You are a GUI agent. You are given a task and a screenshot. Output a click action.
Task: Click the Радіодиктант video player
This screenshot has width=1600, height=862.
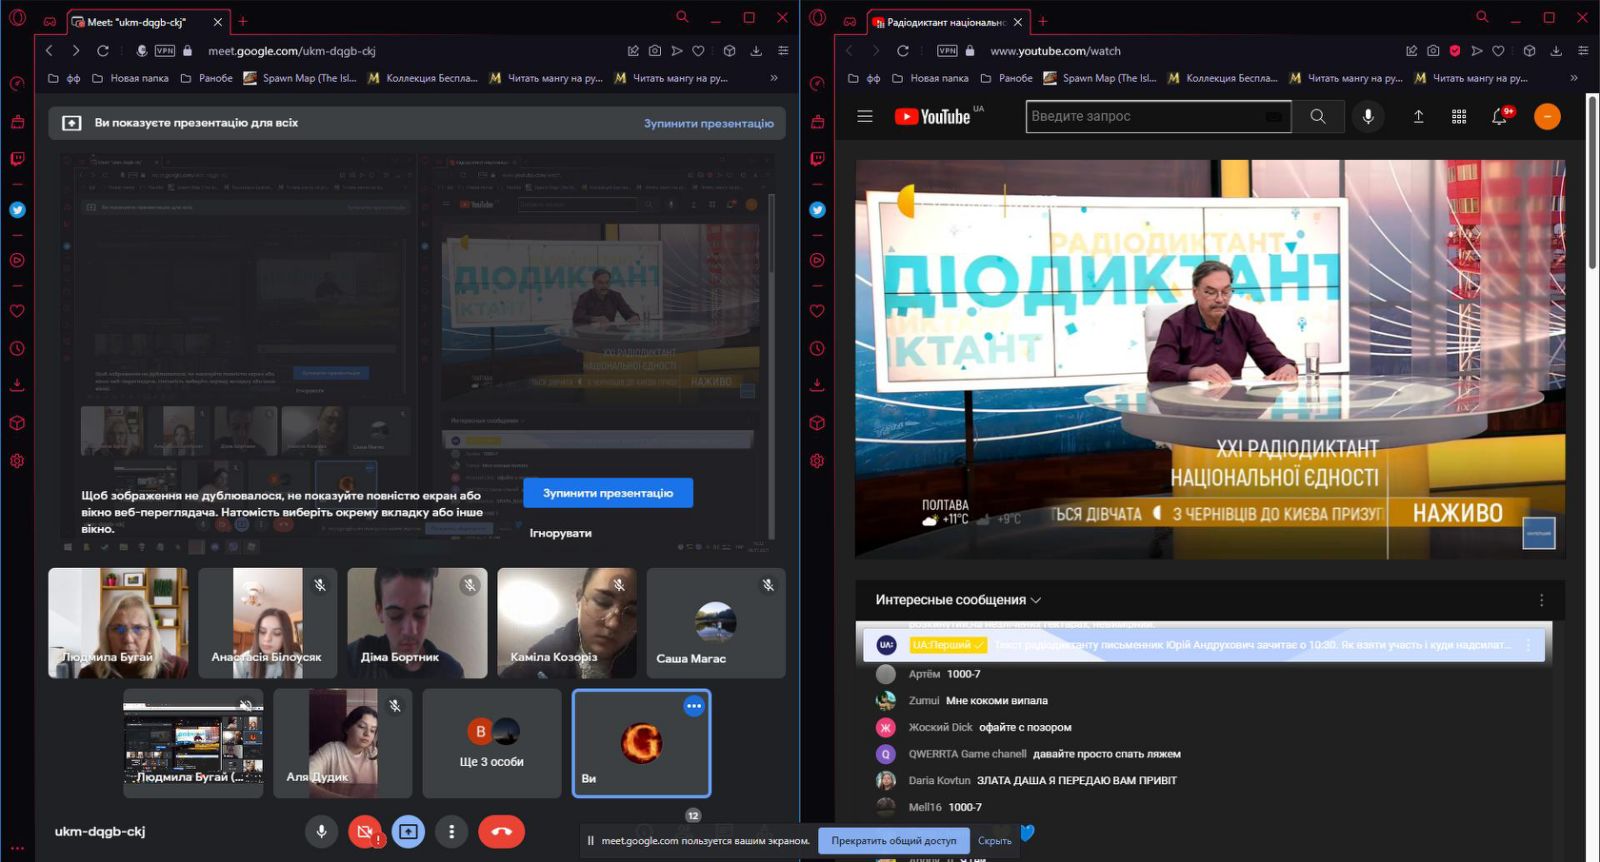click(1210, 358)
